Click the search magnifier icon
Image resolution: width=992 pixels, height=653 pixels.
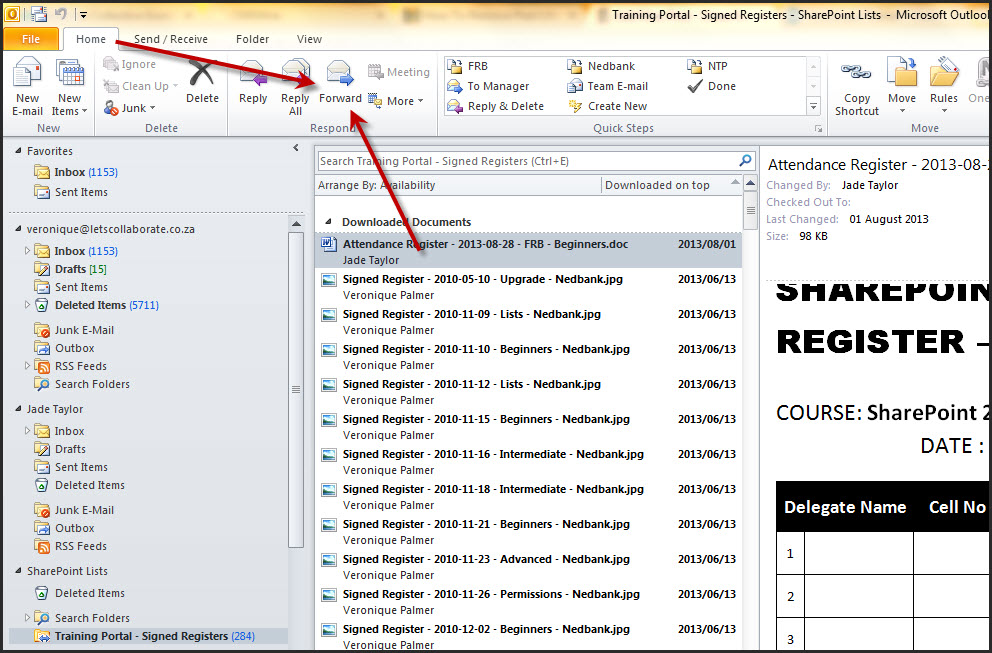click(745, 160)
